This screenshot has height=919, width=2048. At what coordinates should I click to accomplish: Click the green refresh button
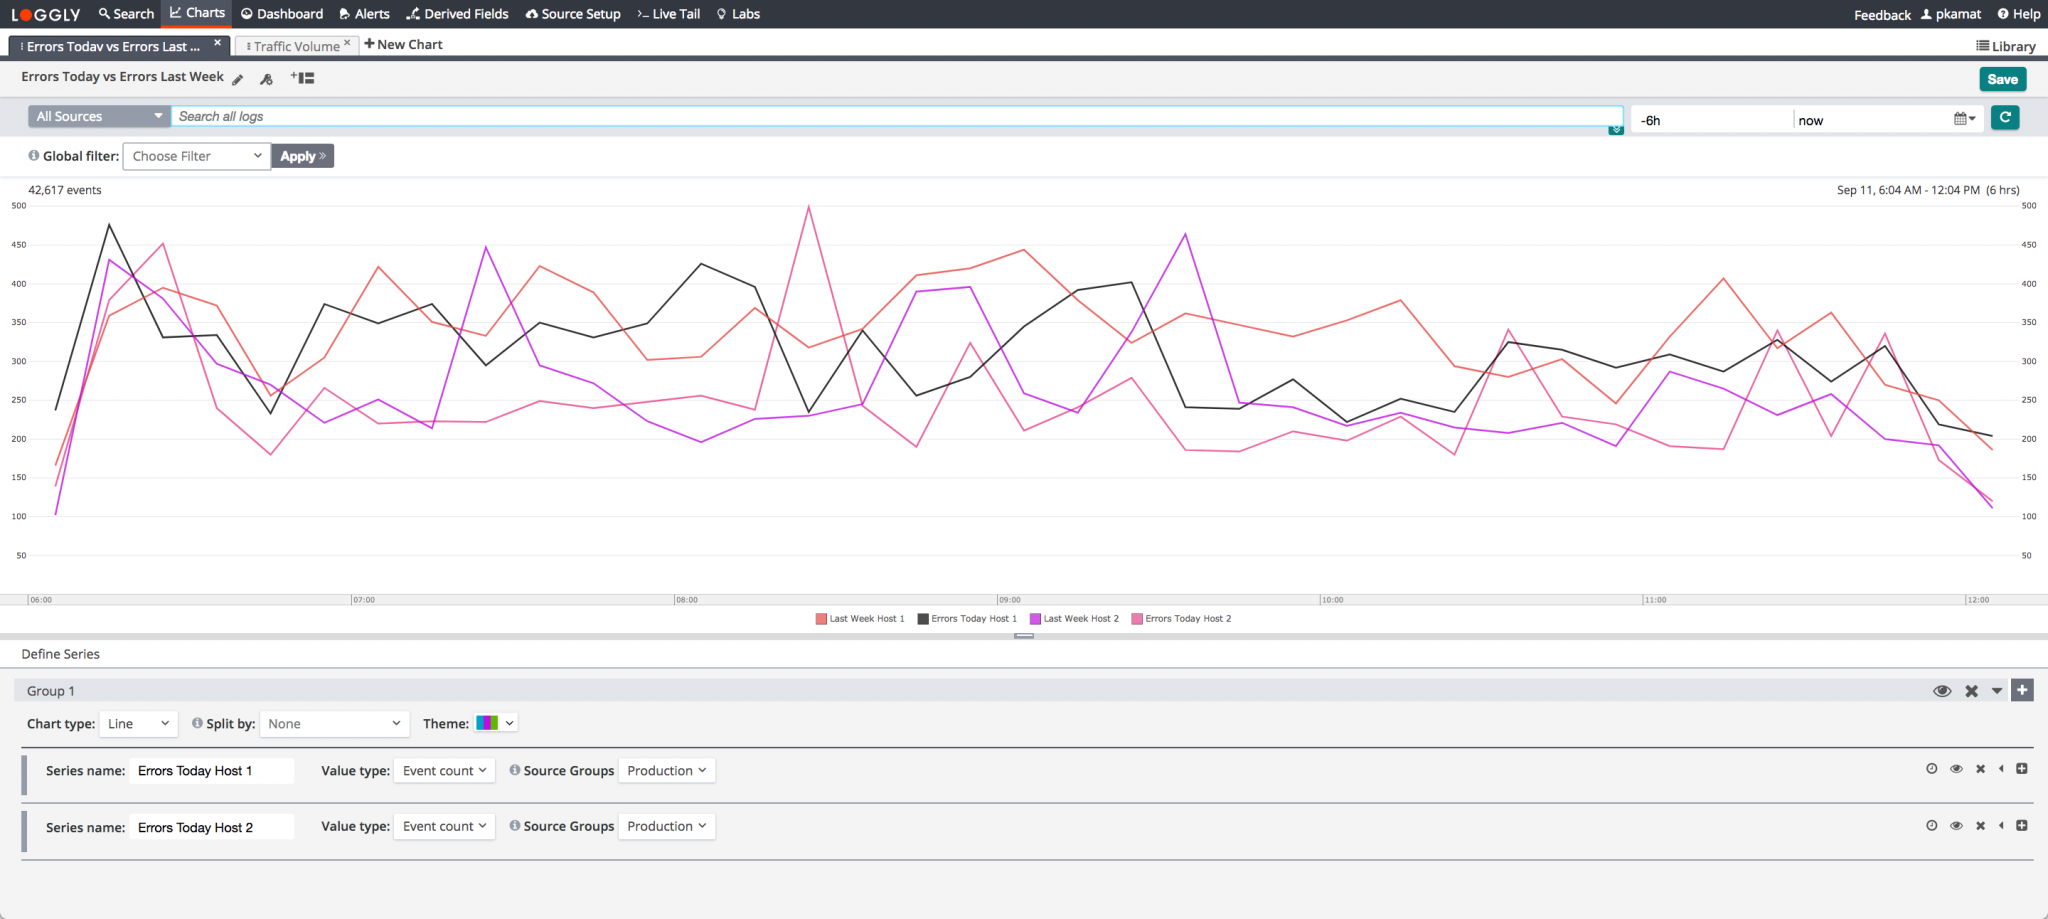(2005, 117)
